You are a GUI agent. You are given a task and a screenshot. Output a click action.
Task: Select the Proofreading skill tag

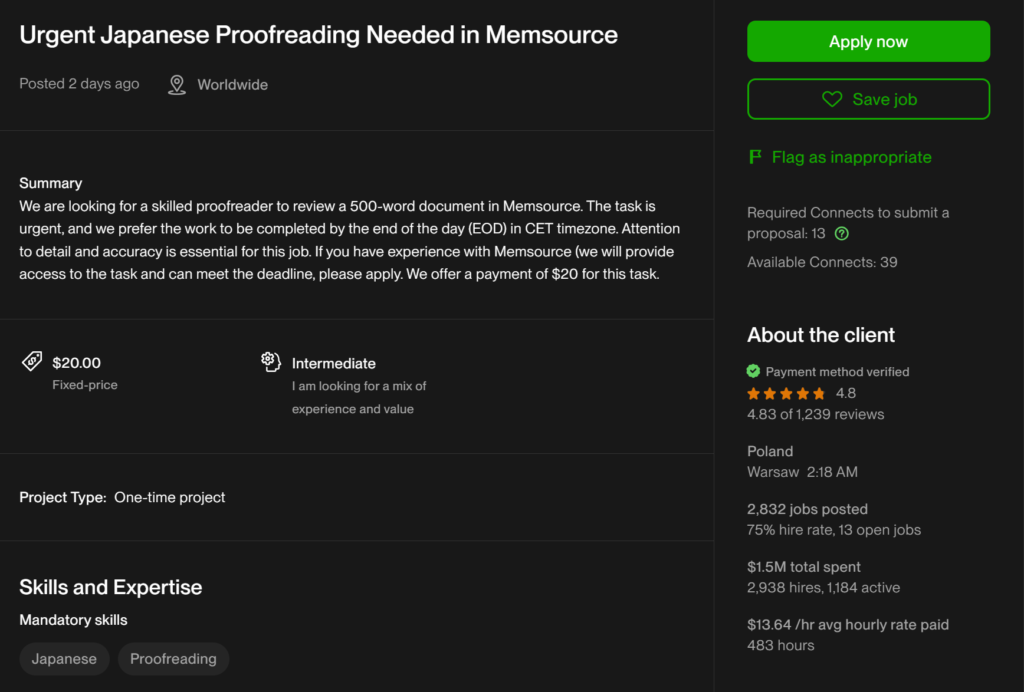click(x=173, y=659)
